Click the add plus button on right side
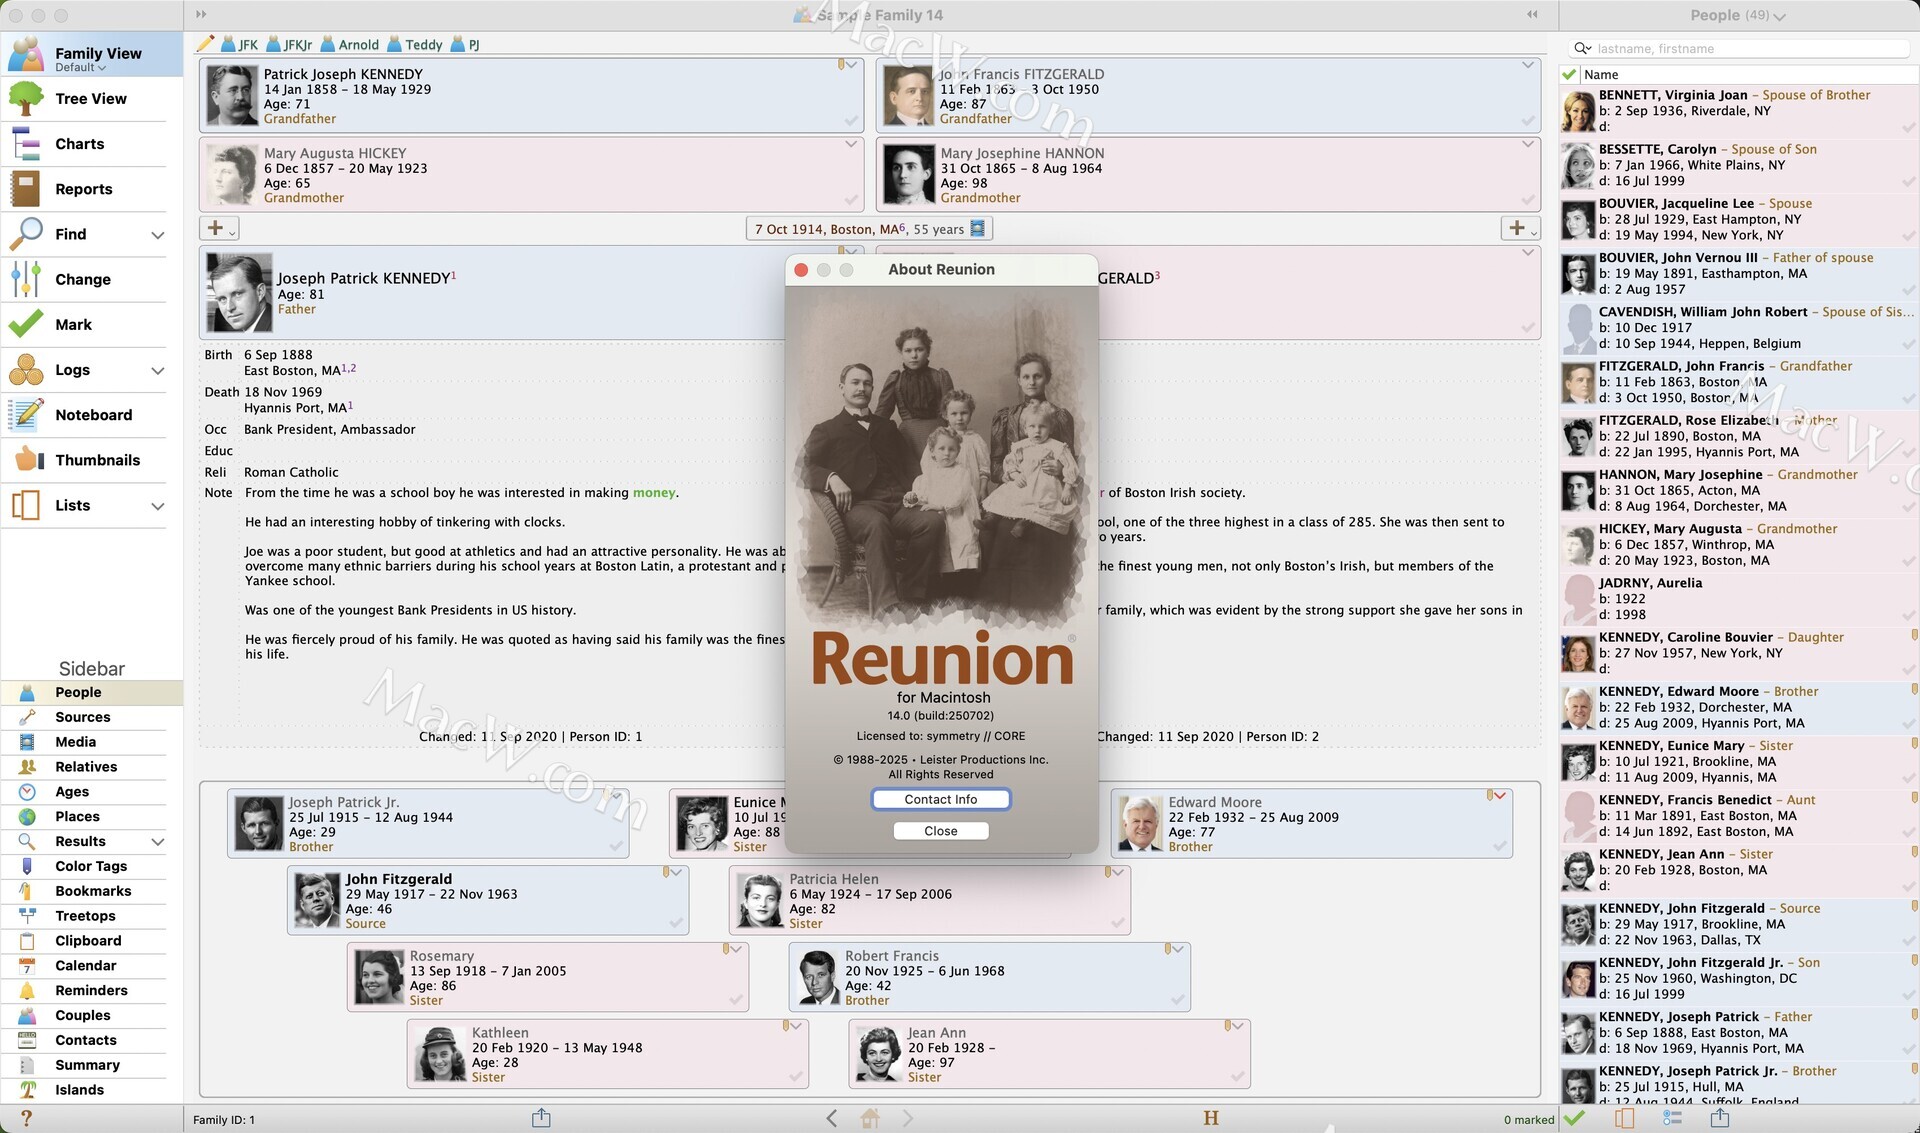The image size is (1920, 1133). 1520,229
